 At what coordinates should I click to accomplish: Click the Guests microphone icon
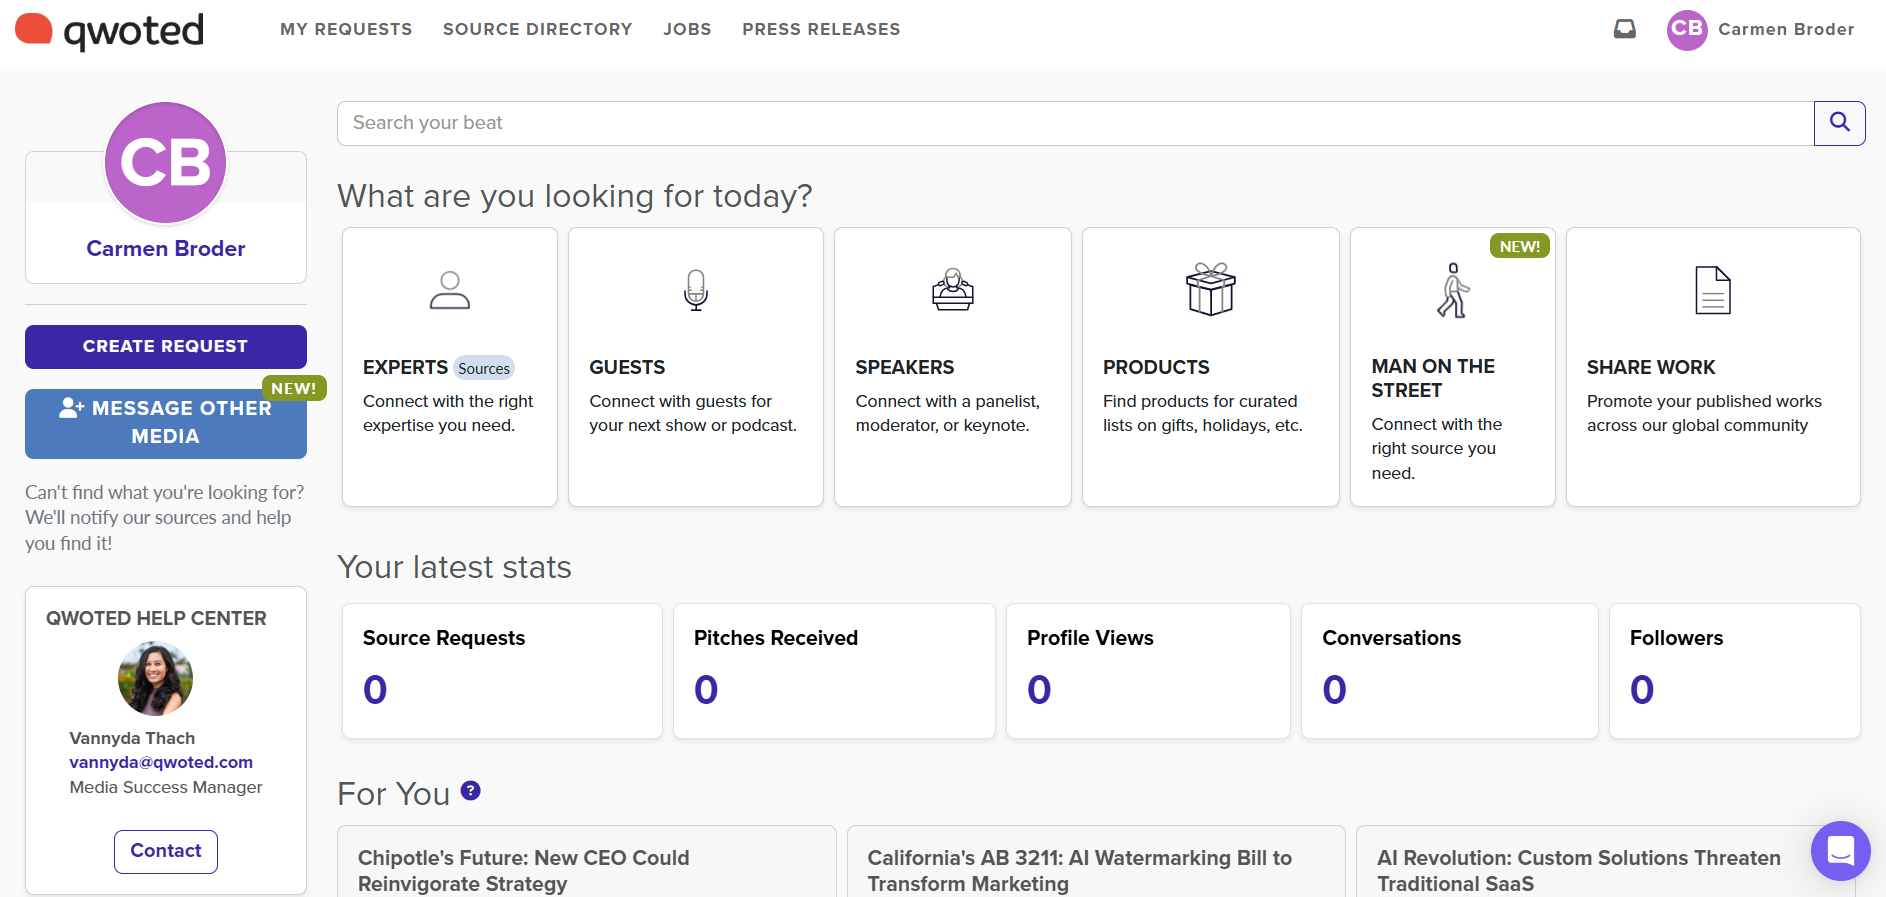696,290
